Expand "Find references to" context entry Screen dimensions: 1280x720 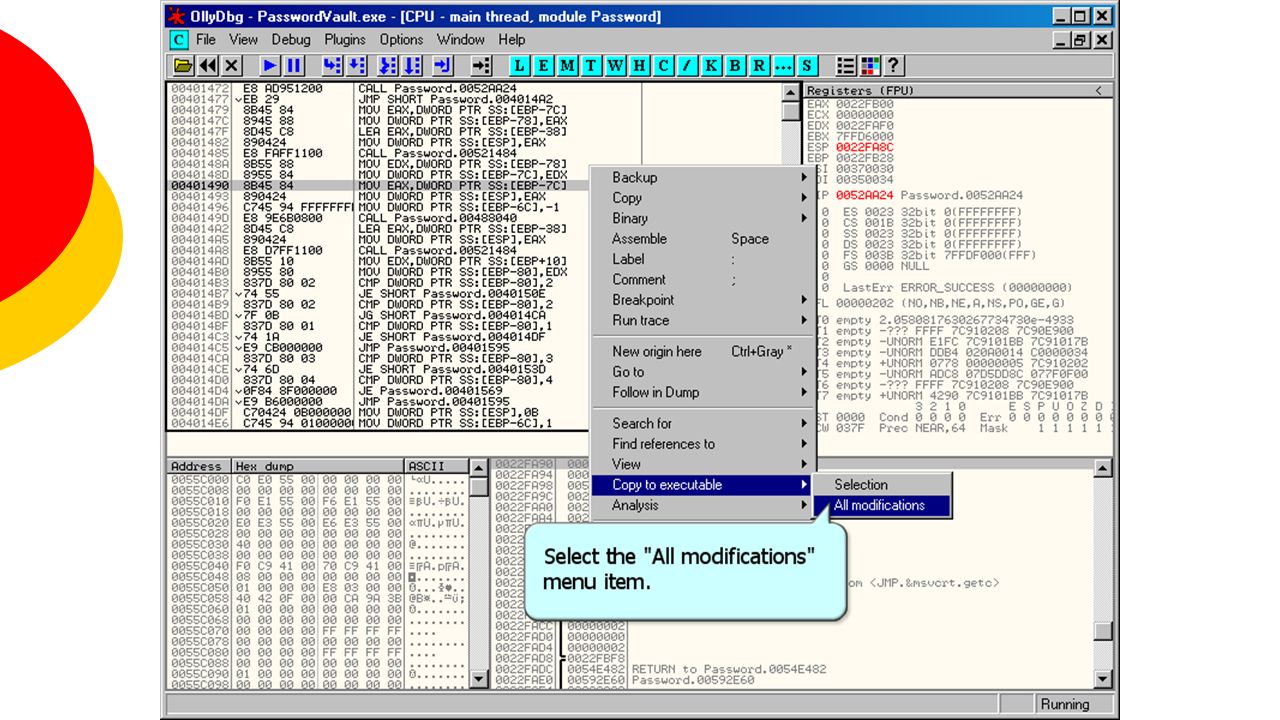pyautogui.click(x=703, y=444)
